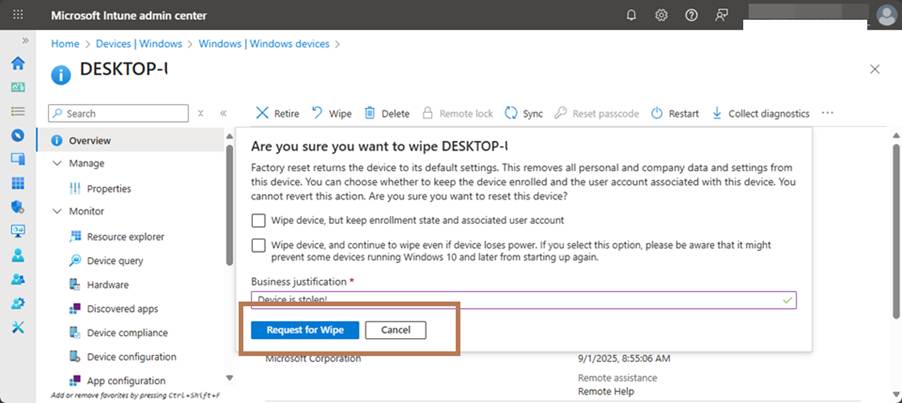Click the notifications bell icon
The width and height of the screenshot is (902, 403).
[x=631, y=15]
